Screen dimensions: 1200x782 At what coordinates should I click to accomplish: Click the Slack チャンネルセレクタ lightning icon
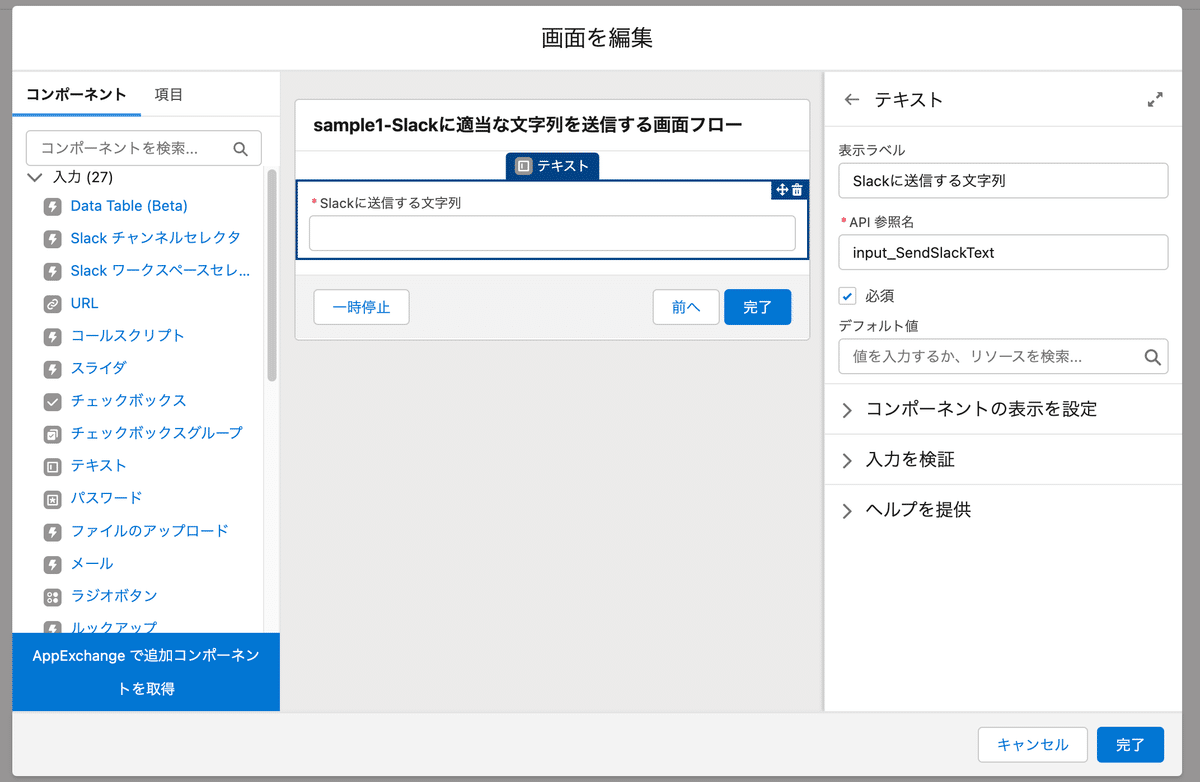[x=53, y=238]
